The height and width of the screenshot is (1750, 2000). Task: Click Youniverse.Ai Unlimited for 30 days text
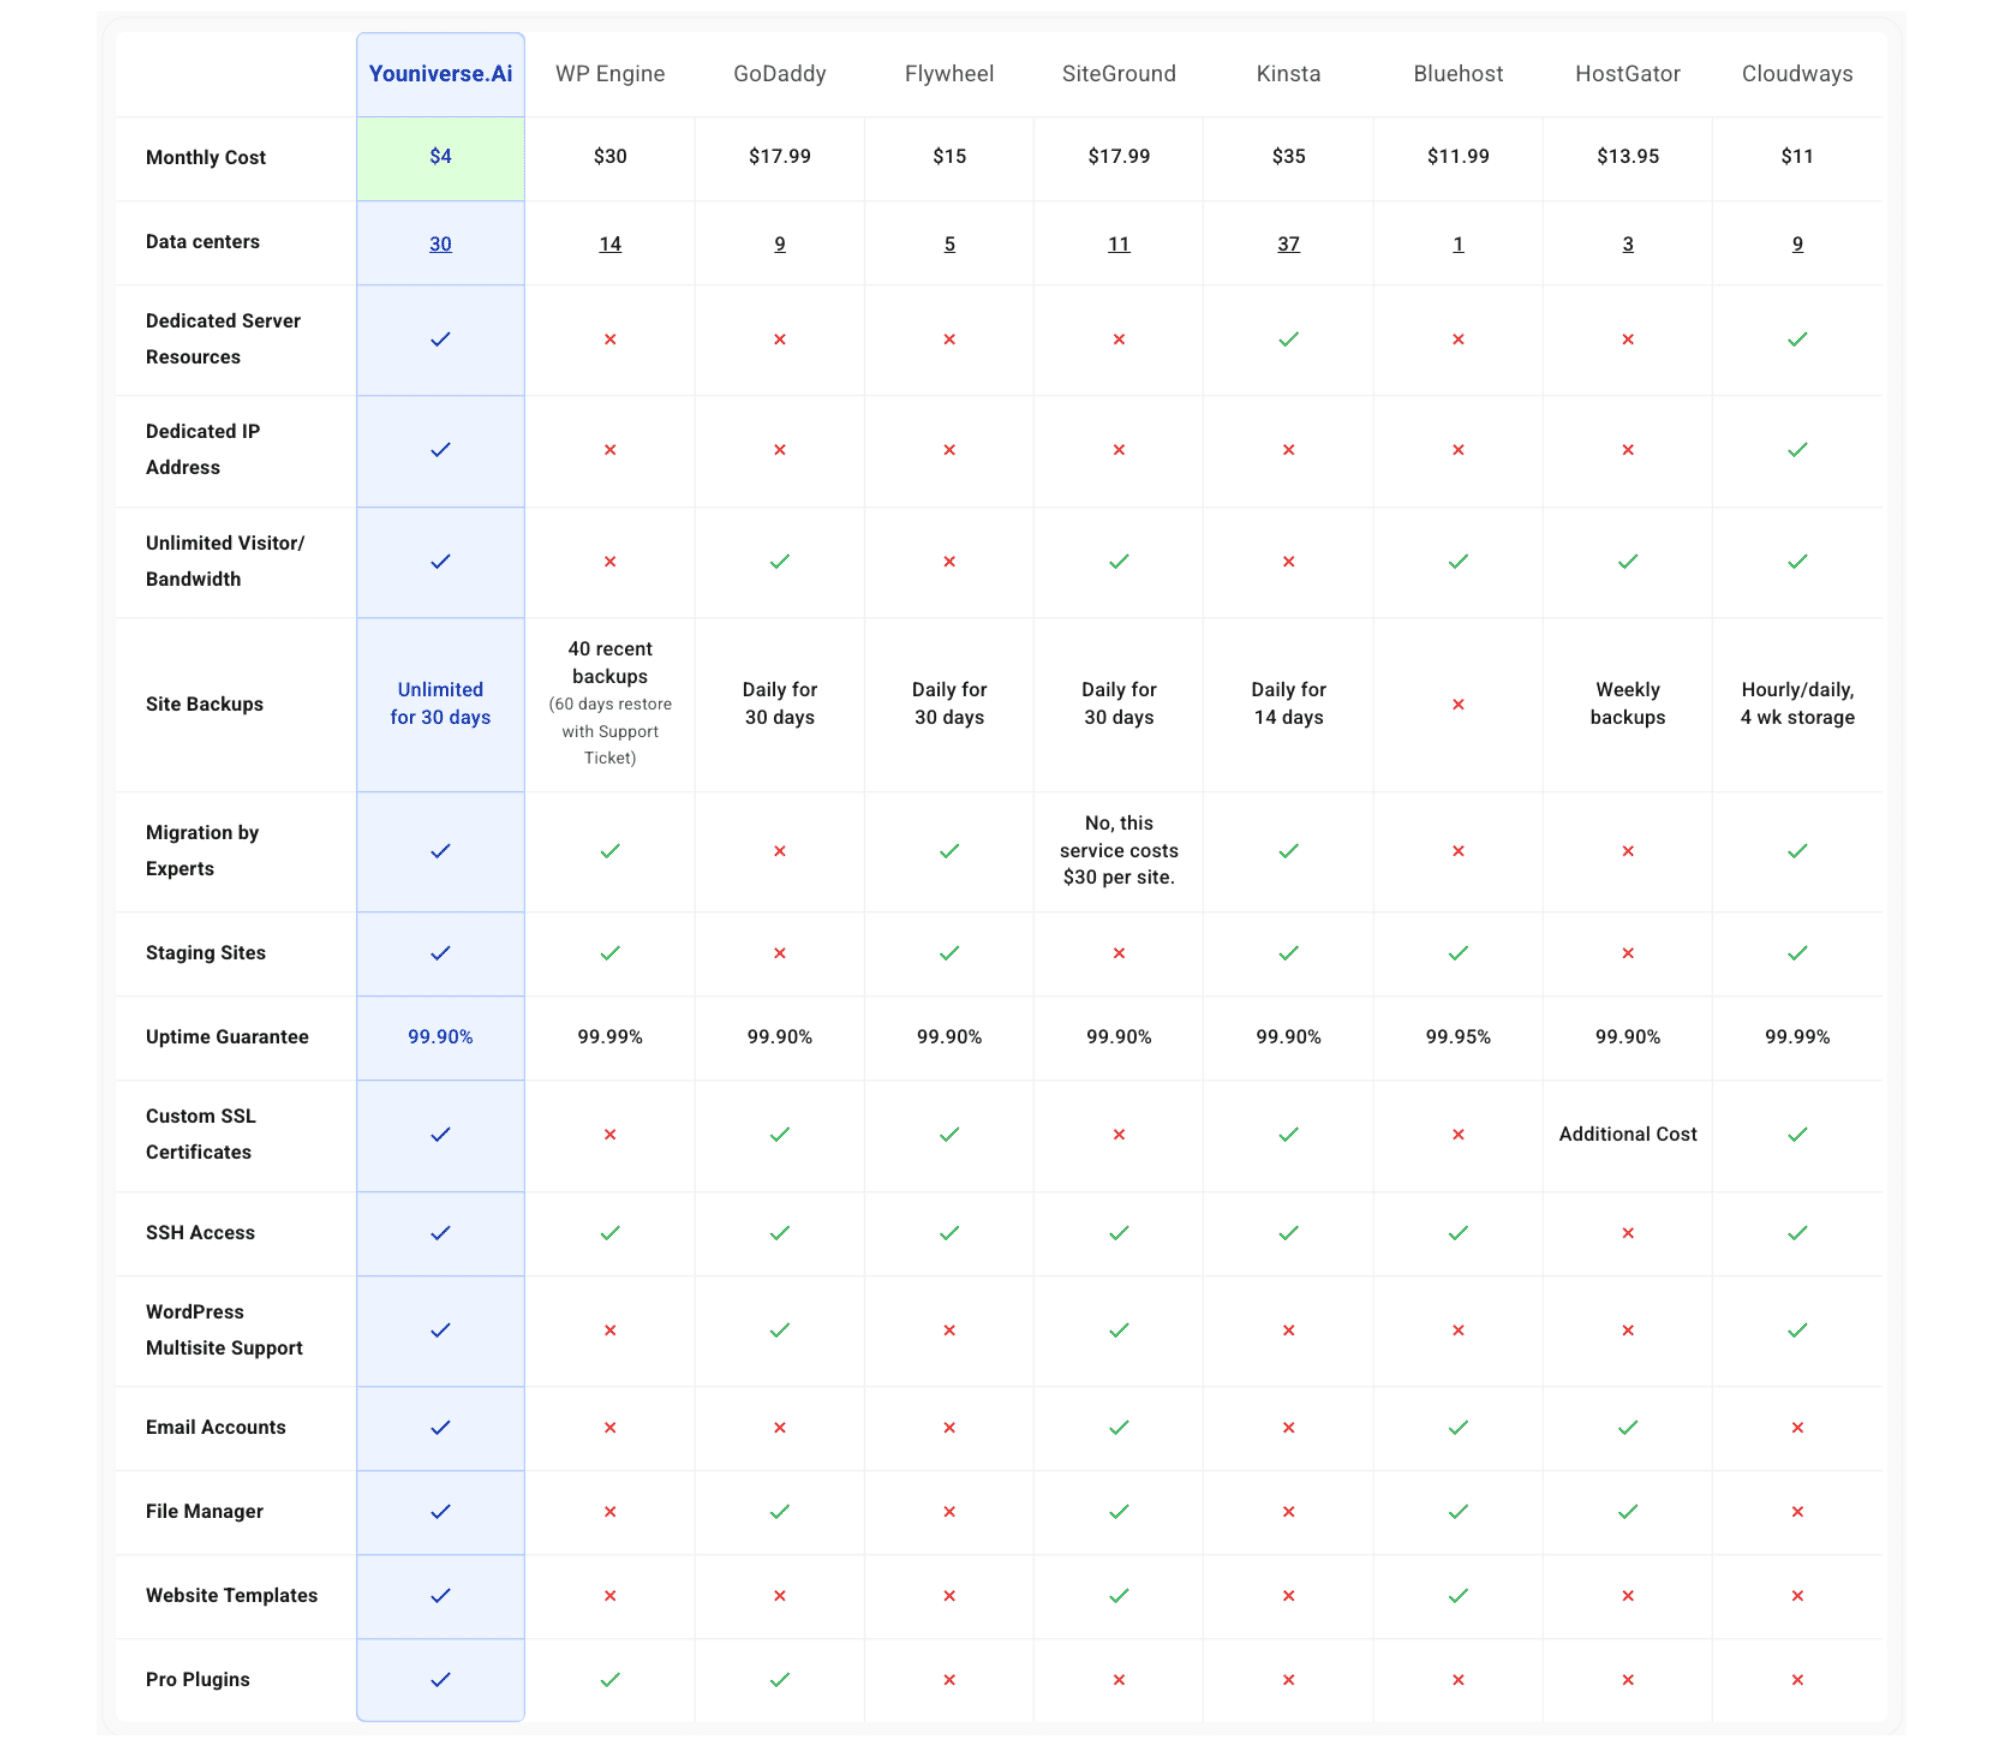tap(440, 703)
